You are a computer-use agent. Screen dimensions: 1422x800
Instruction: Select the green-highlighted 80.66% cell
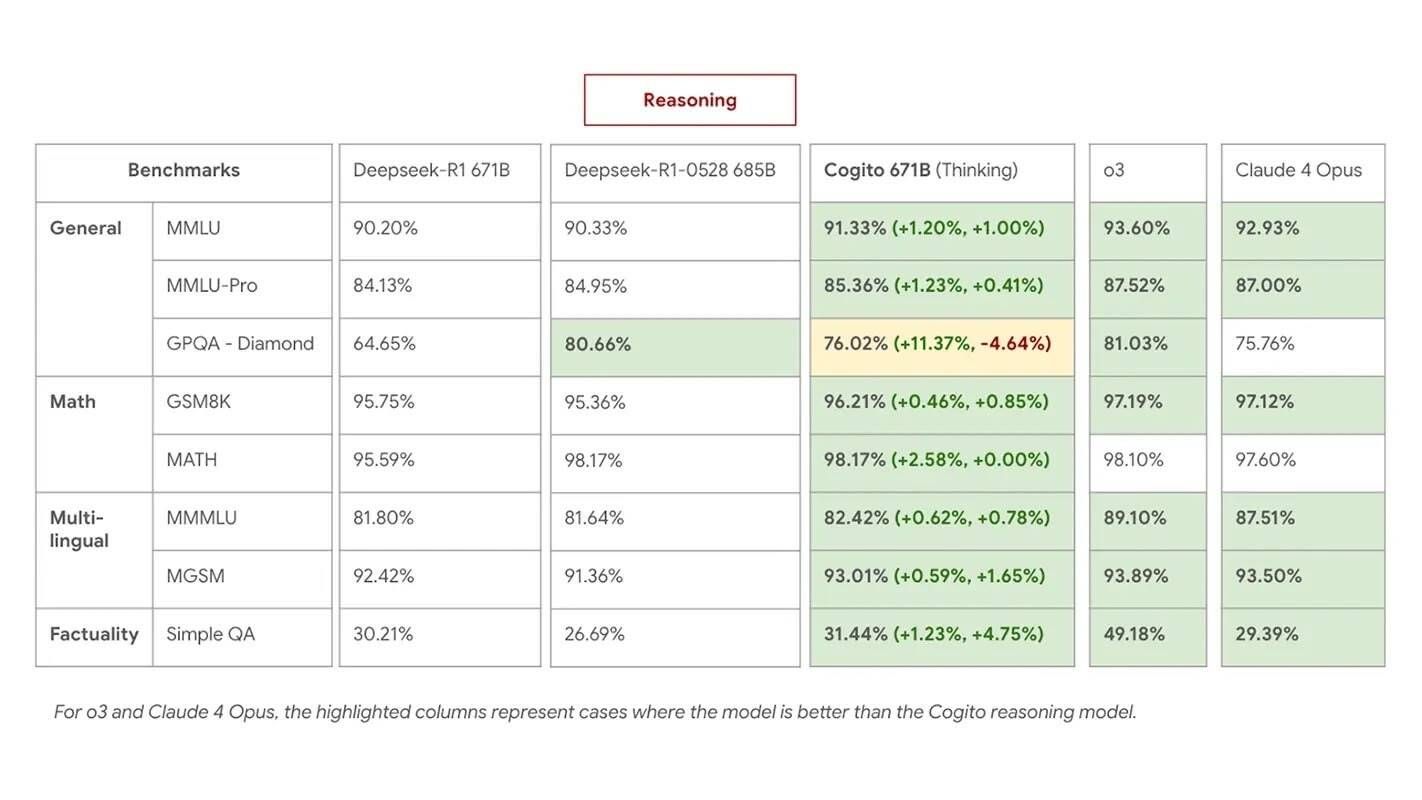(674, 345)
